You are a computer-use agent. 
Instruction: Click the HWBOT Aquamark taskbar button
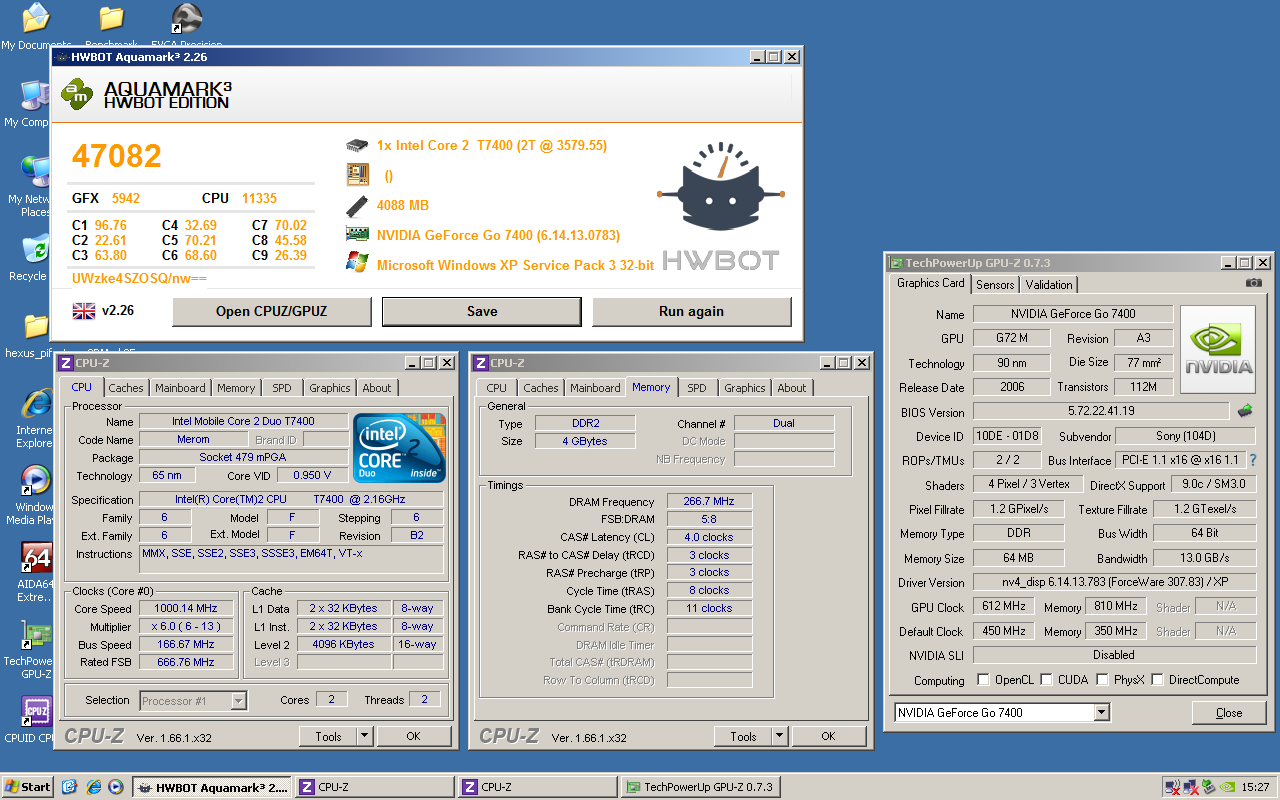click(212, 787)
